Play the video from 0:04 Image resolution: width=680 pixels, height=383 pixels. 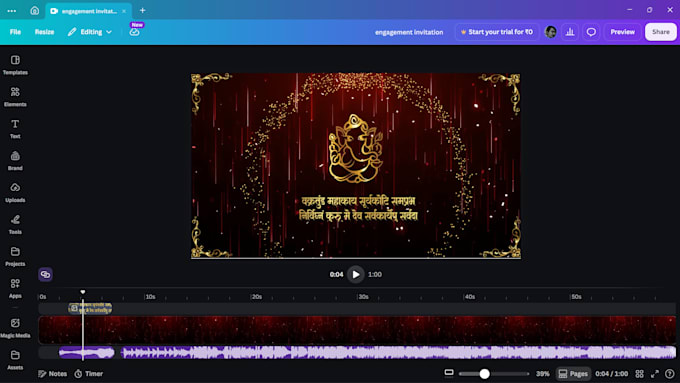pyautogui.click(x=356, y=274)
